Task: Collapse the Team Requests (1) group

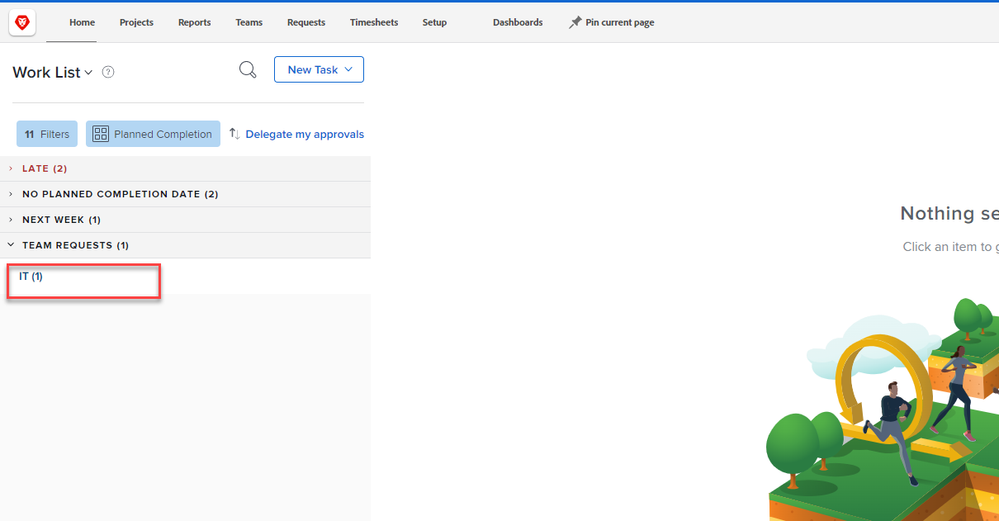Action: pyautogui.click(x=75, y=245)
